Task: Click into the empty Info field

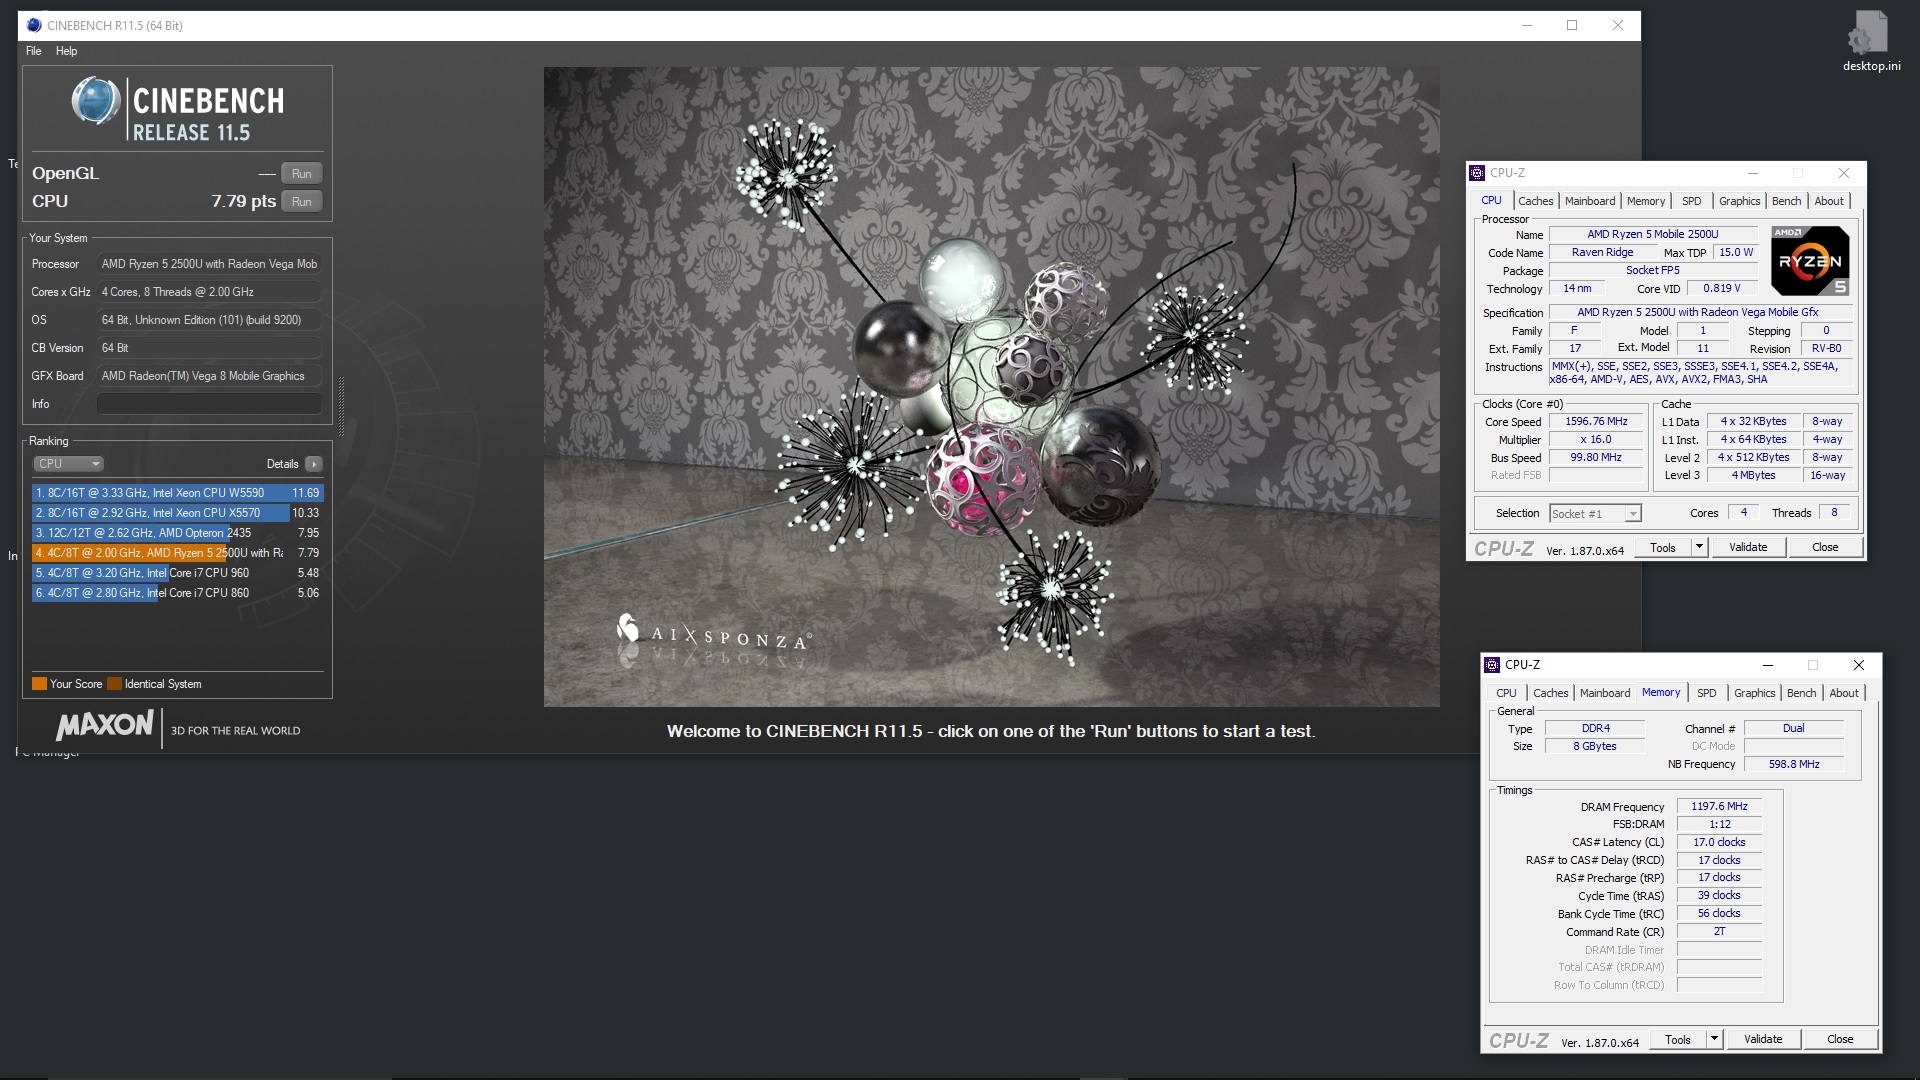Action: (x=209, y=404)
